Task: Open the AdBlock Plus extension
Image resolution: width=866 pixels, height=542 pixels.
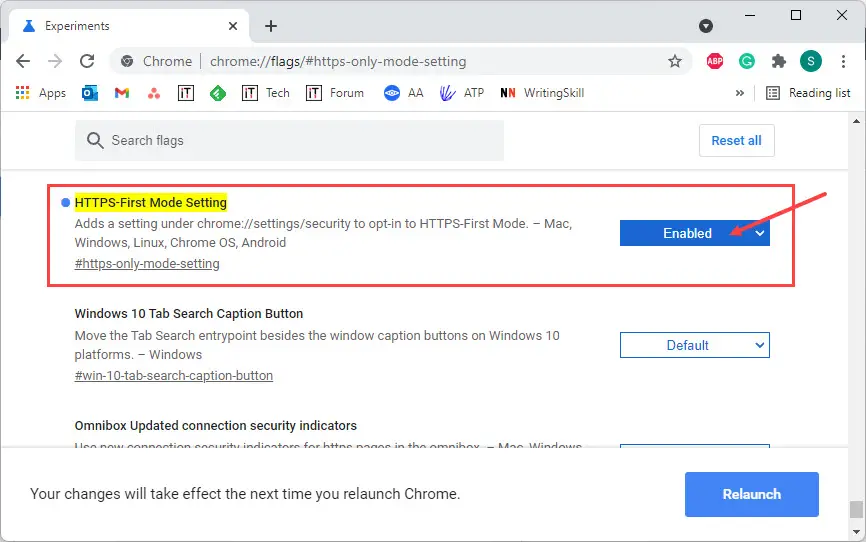Action: (715, 61)
